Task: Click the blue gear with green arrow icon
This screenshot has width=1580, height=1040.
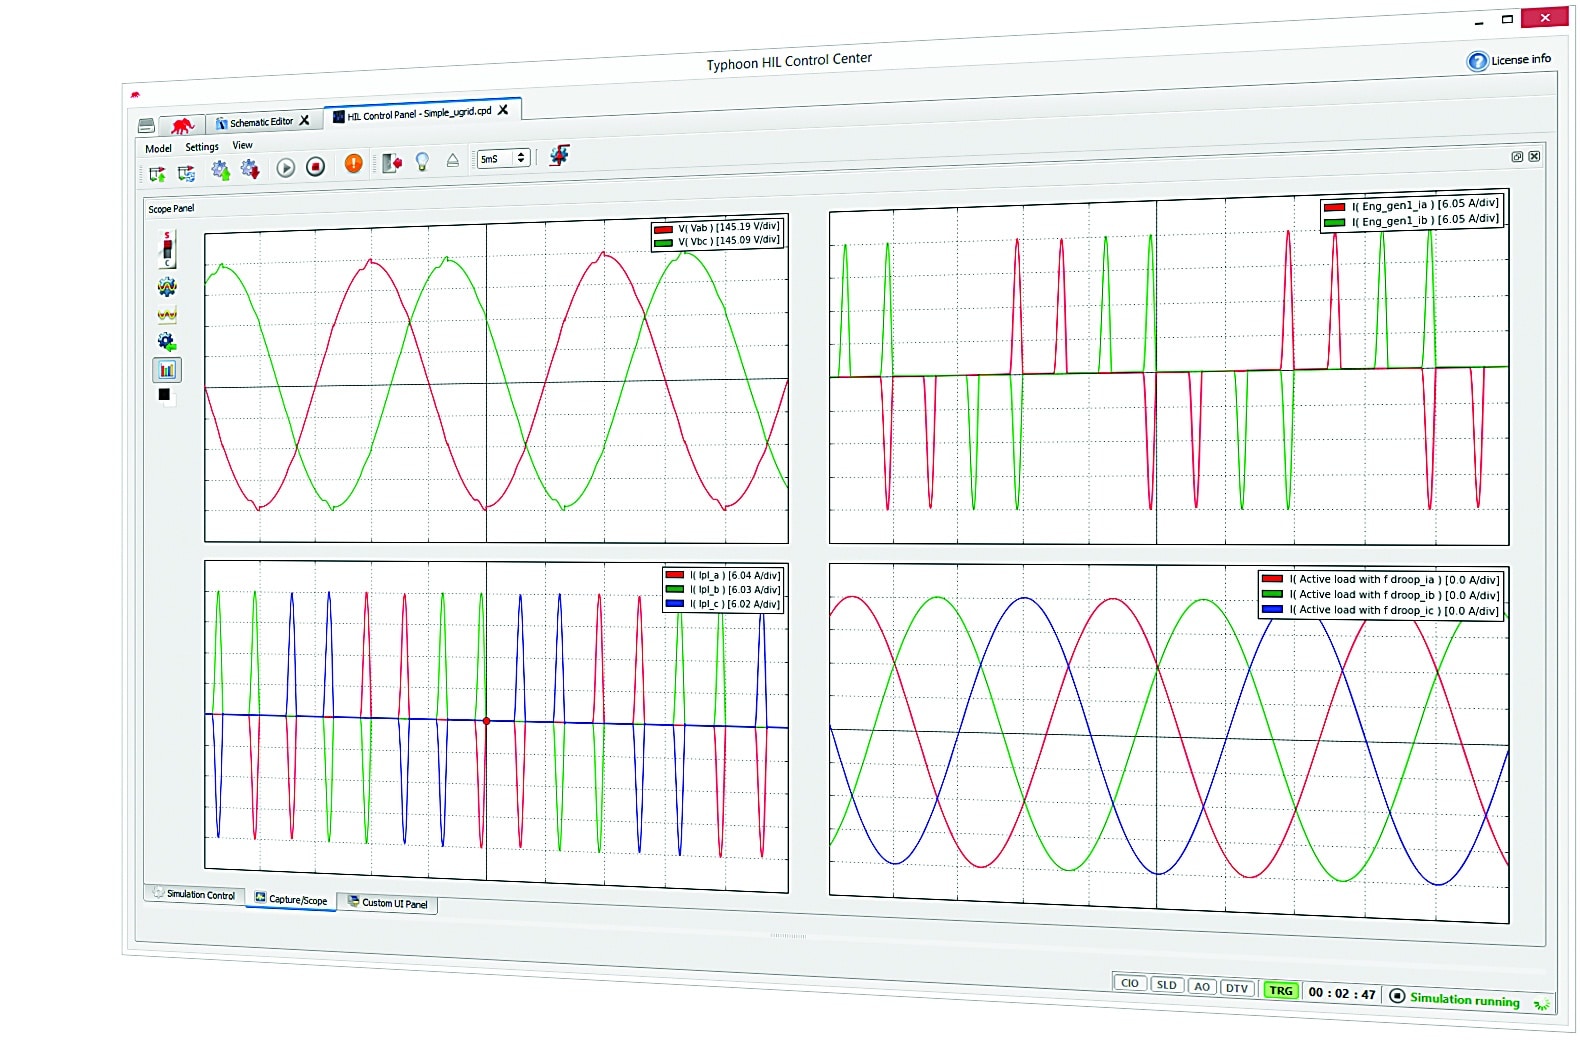Action: pos(167,342)
